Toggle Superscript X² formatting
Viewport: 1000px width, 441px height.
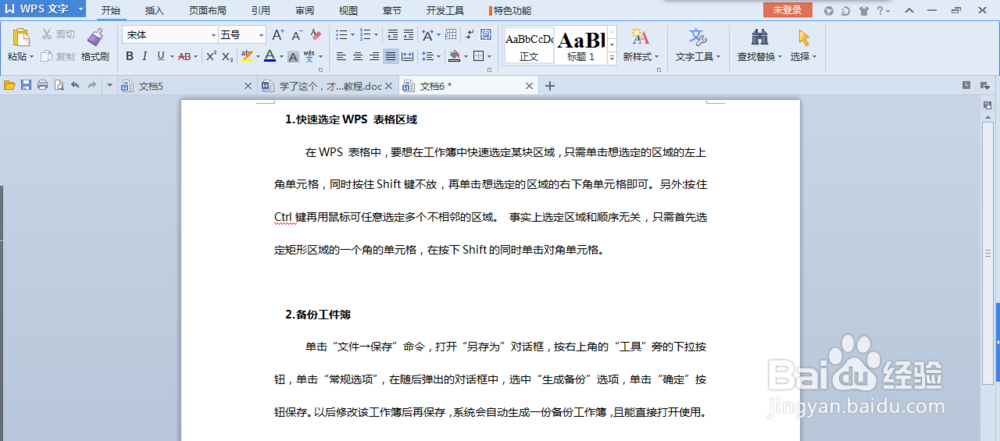[x=211, y=56]
